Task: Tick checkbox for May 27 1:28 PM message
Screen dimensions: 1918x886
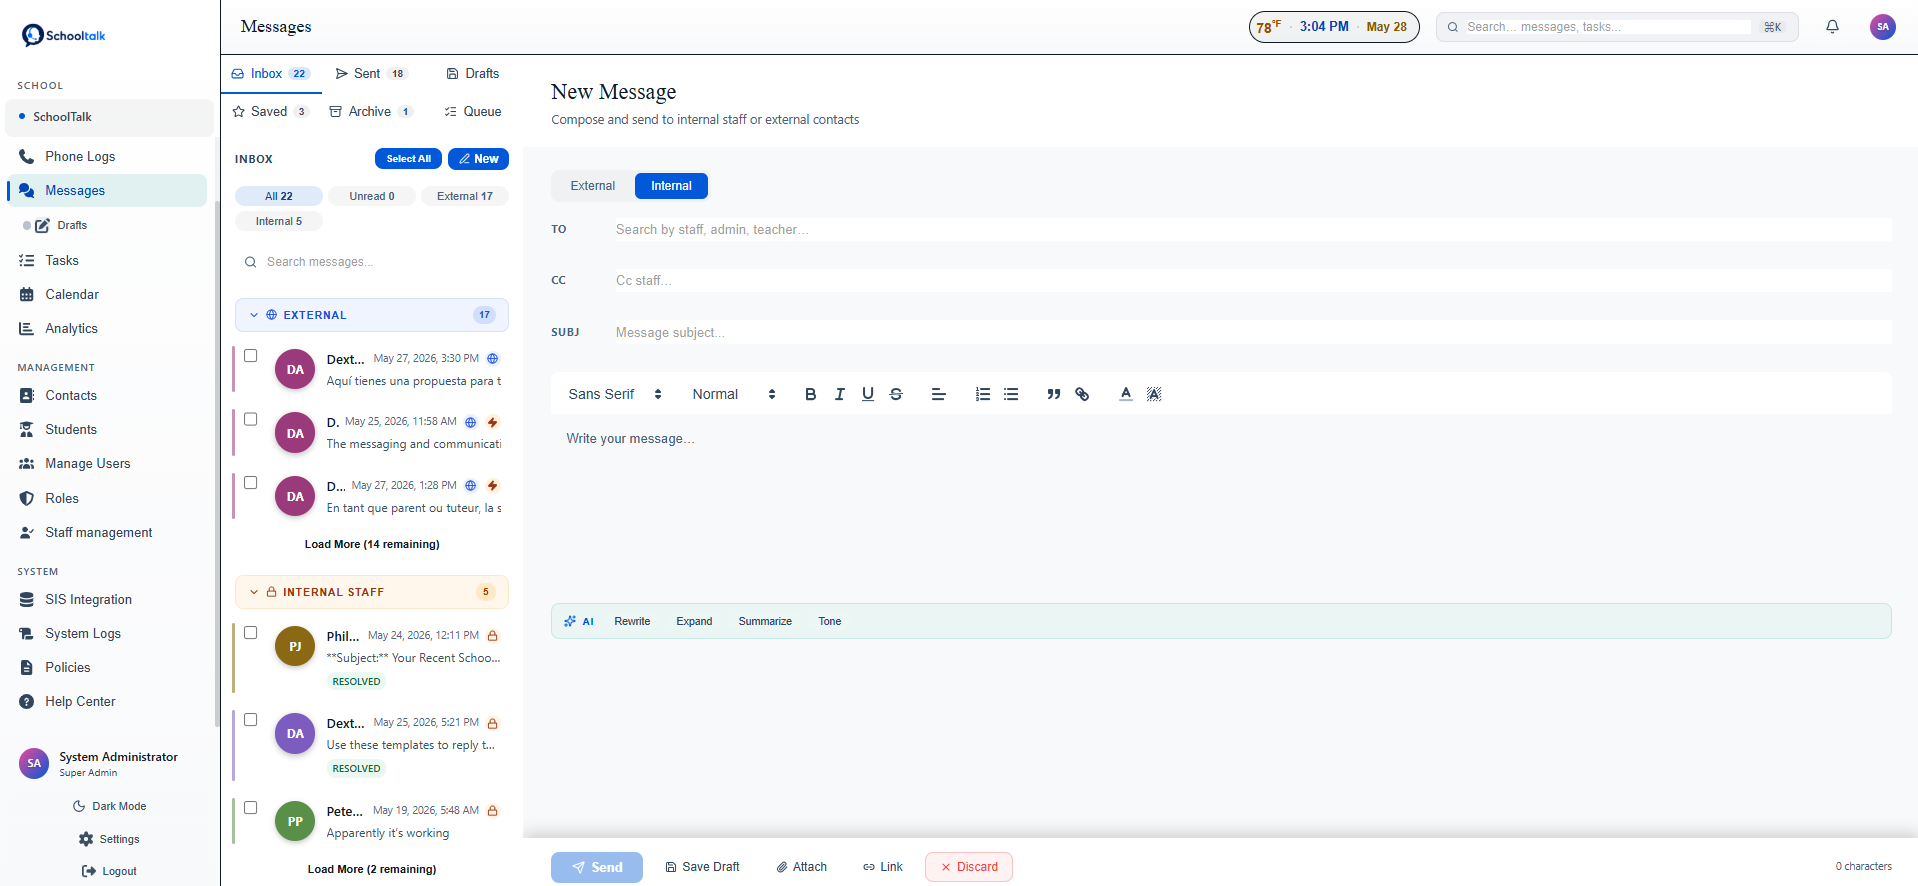Action: click(251, 483)
